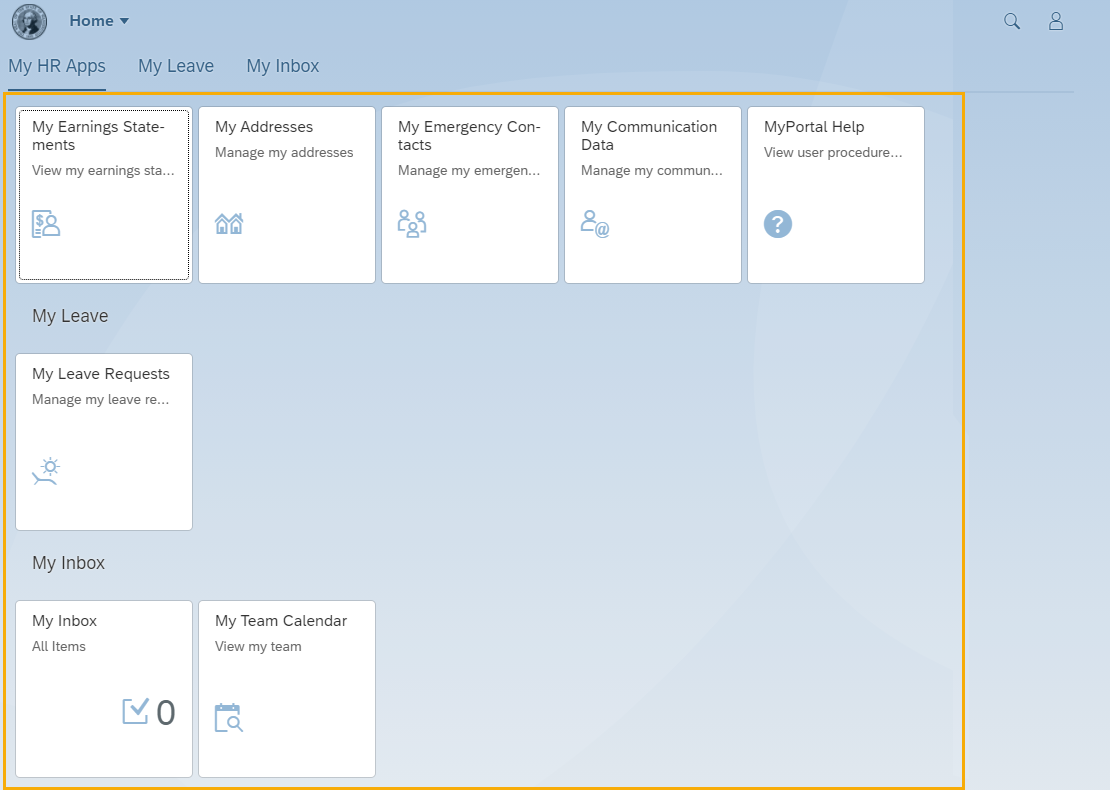This screenshot has height=790, width=1110.
Task: Switch to the My Inbox tab
Action: click(283, 66)
